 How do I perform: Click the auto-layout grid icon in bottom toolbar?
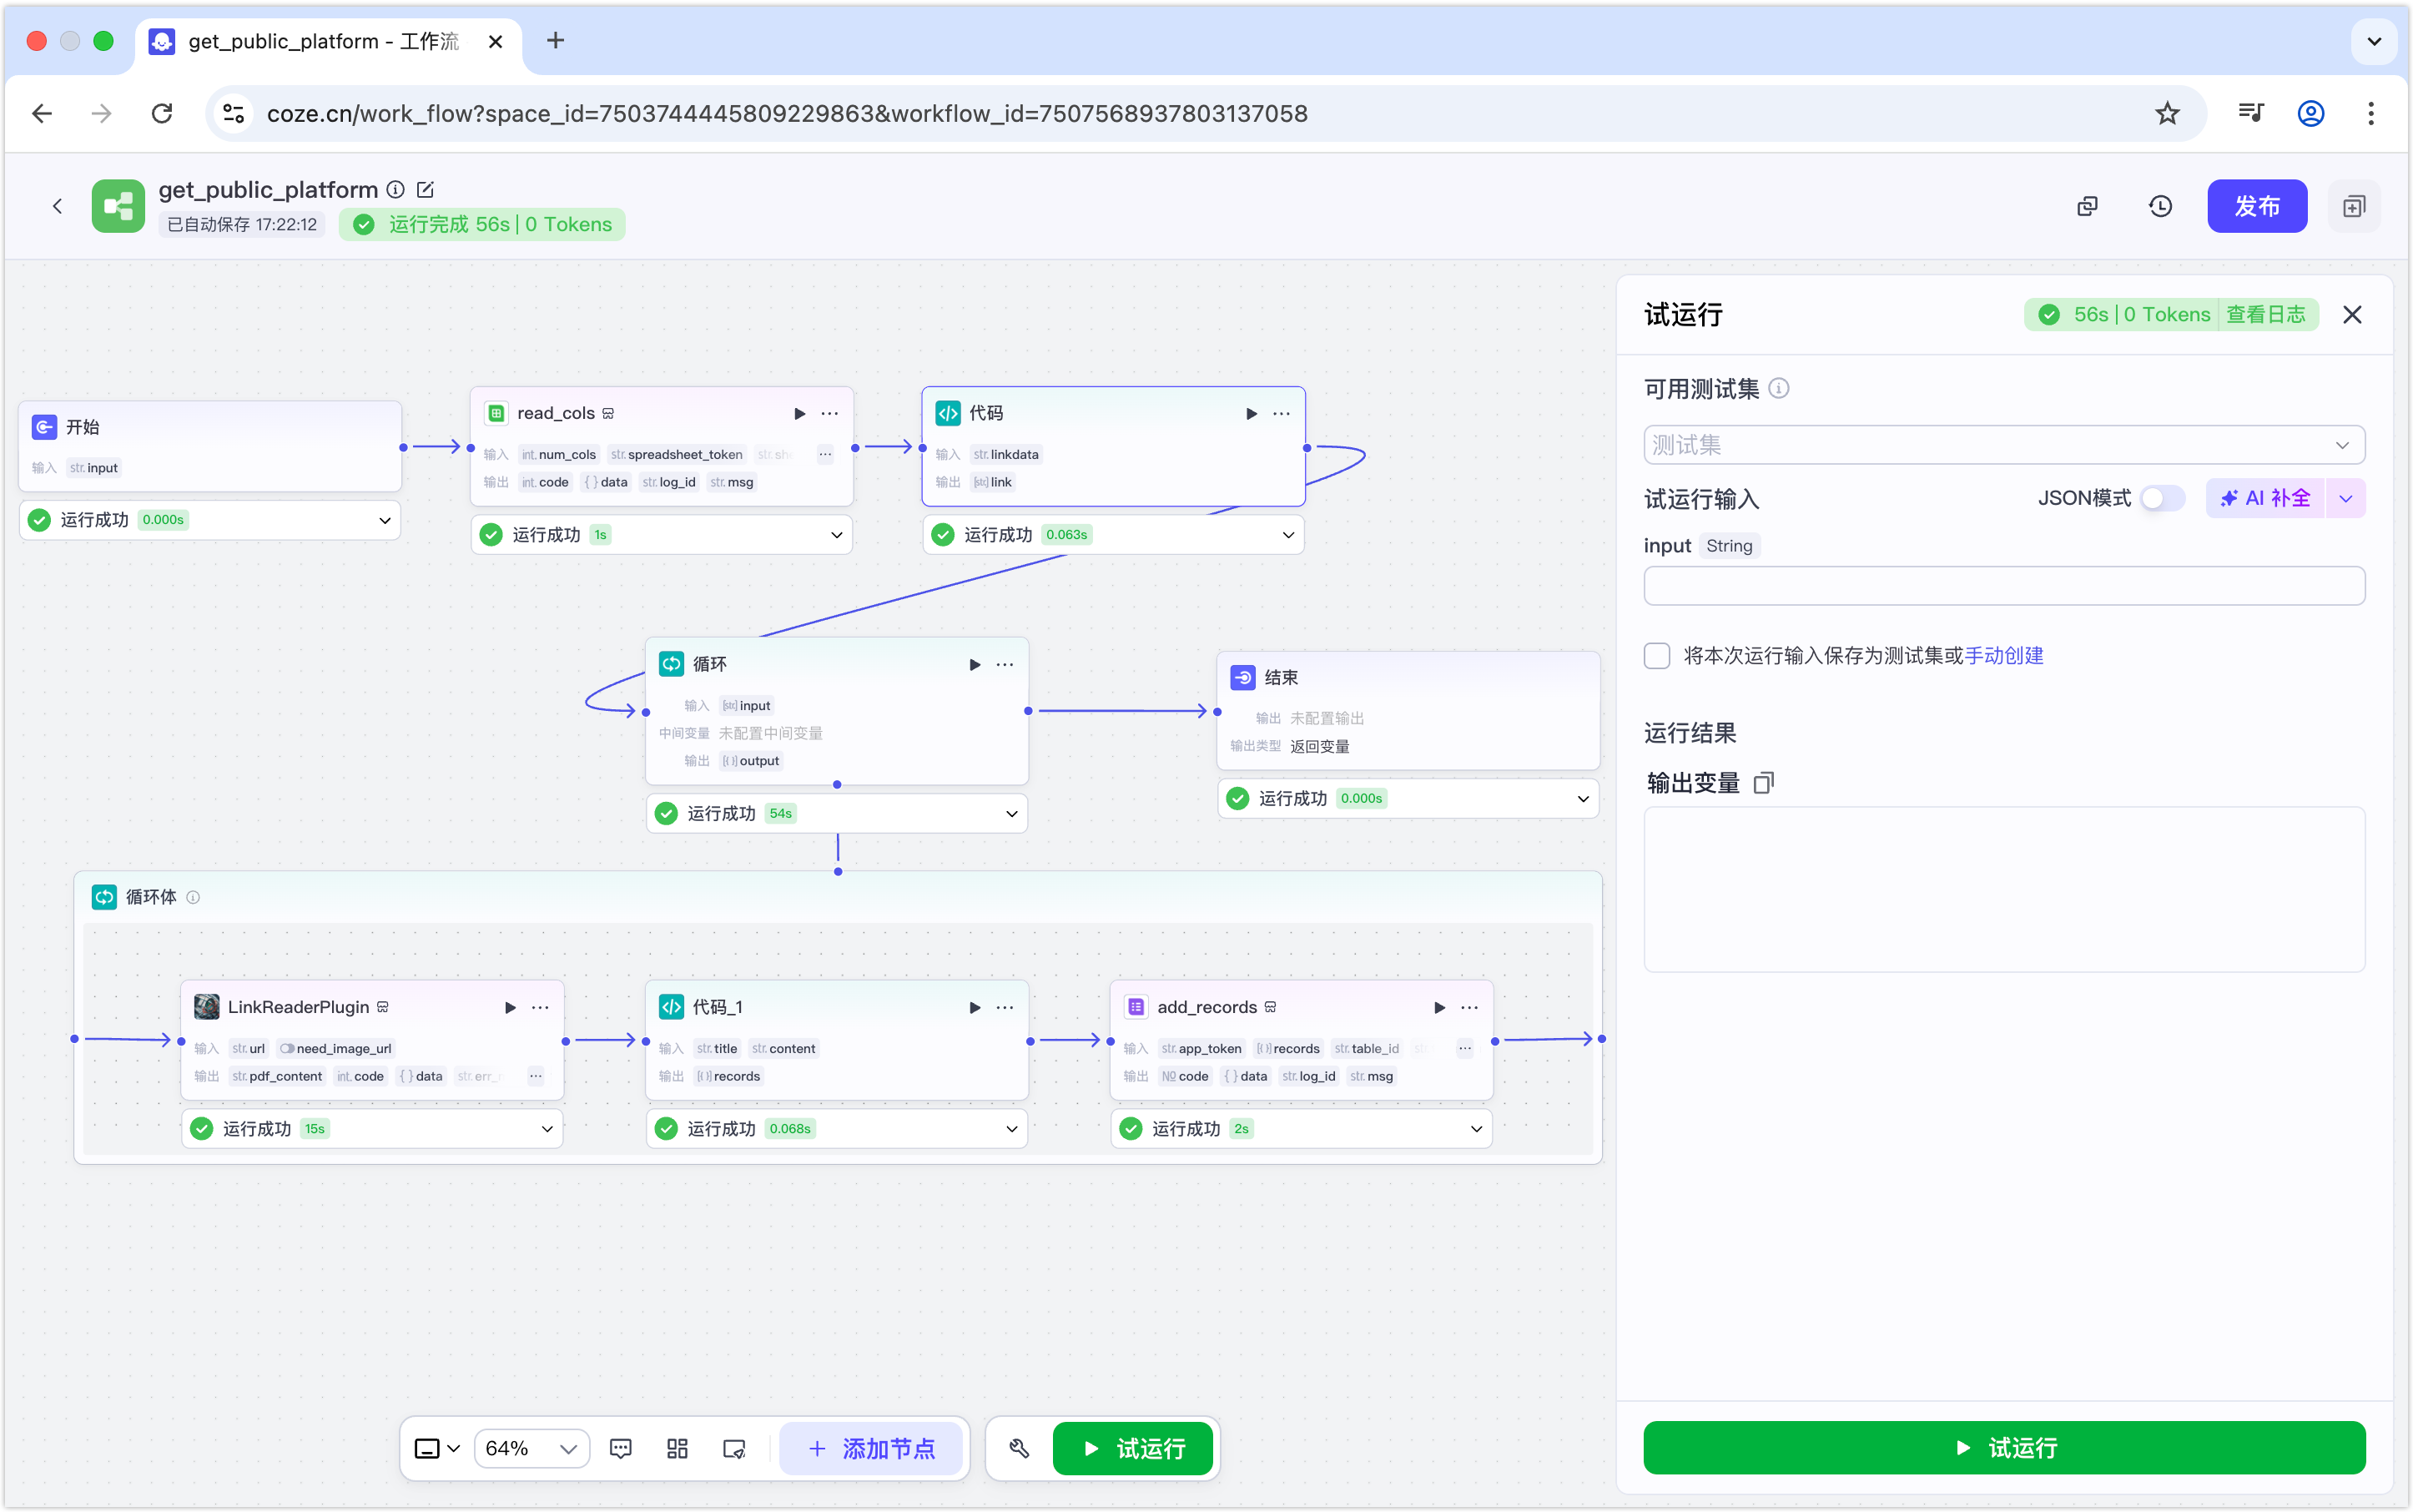click(x=677, y=1448)
